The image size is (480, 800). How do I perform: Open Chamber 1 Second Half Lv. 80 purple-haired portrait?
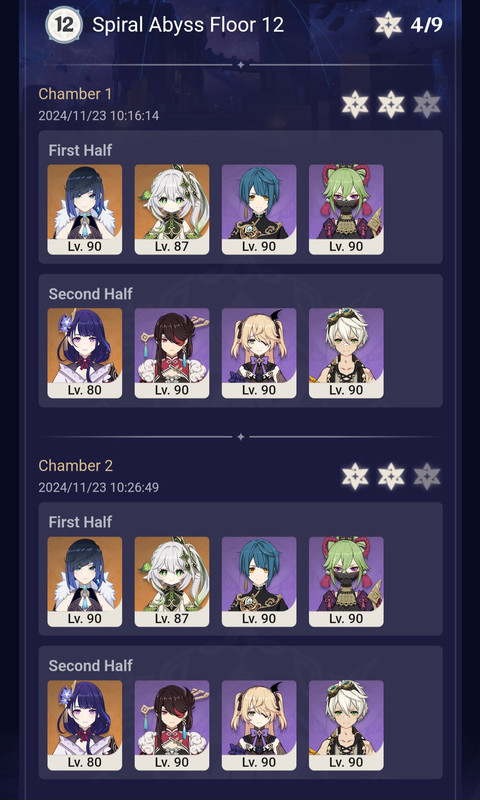[85, 353]
